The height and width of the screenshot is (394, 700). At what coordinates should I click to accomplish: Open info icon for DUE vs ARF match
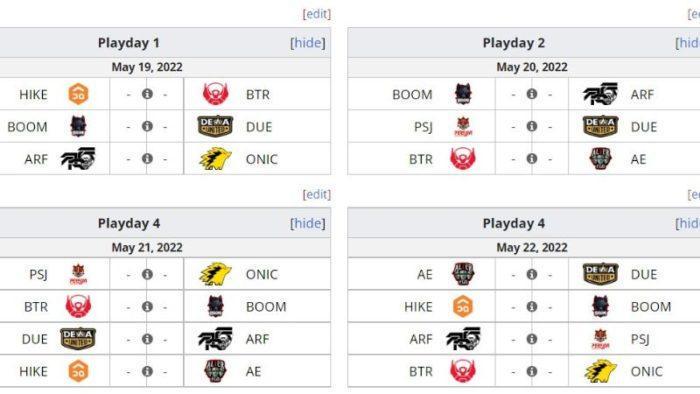tap(147, 339)
